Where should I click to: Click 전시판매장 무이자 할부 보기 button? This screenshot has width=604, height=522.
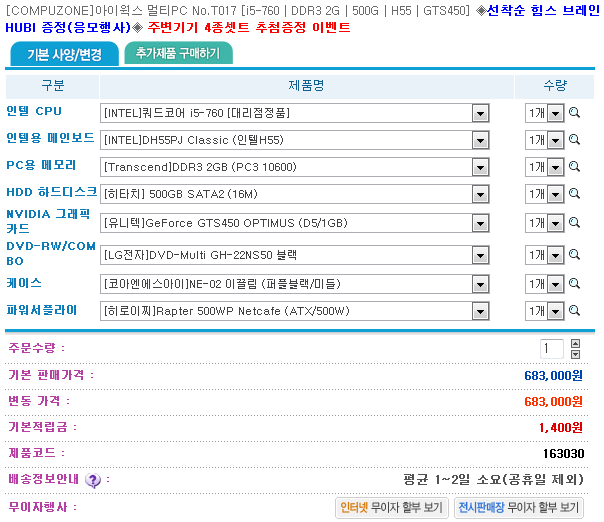[x=519, y=507]
